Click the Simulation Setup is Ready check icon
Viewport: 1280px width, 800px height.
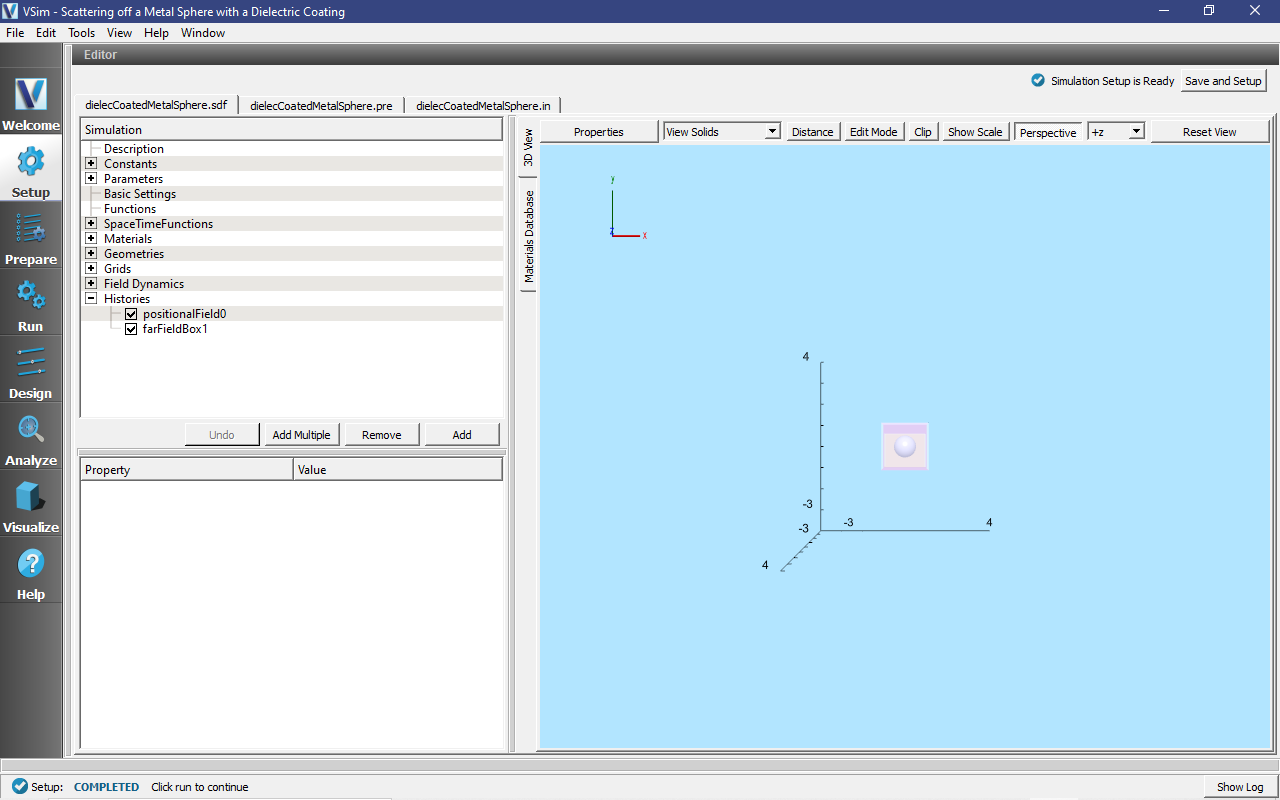[x=1038, y=81]
